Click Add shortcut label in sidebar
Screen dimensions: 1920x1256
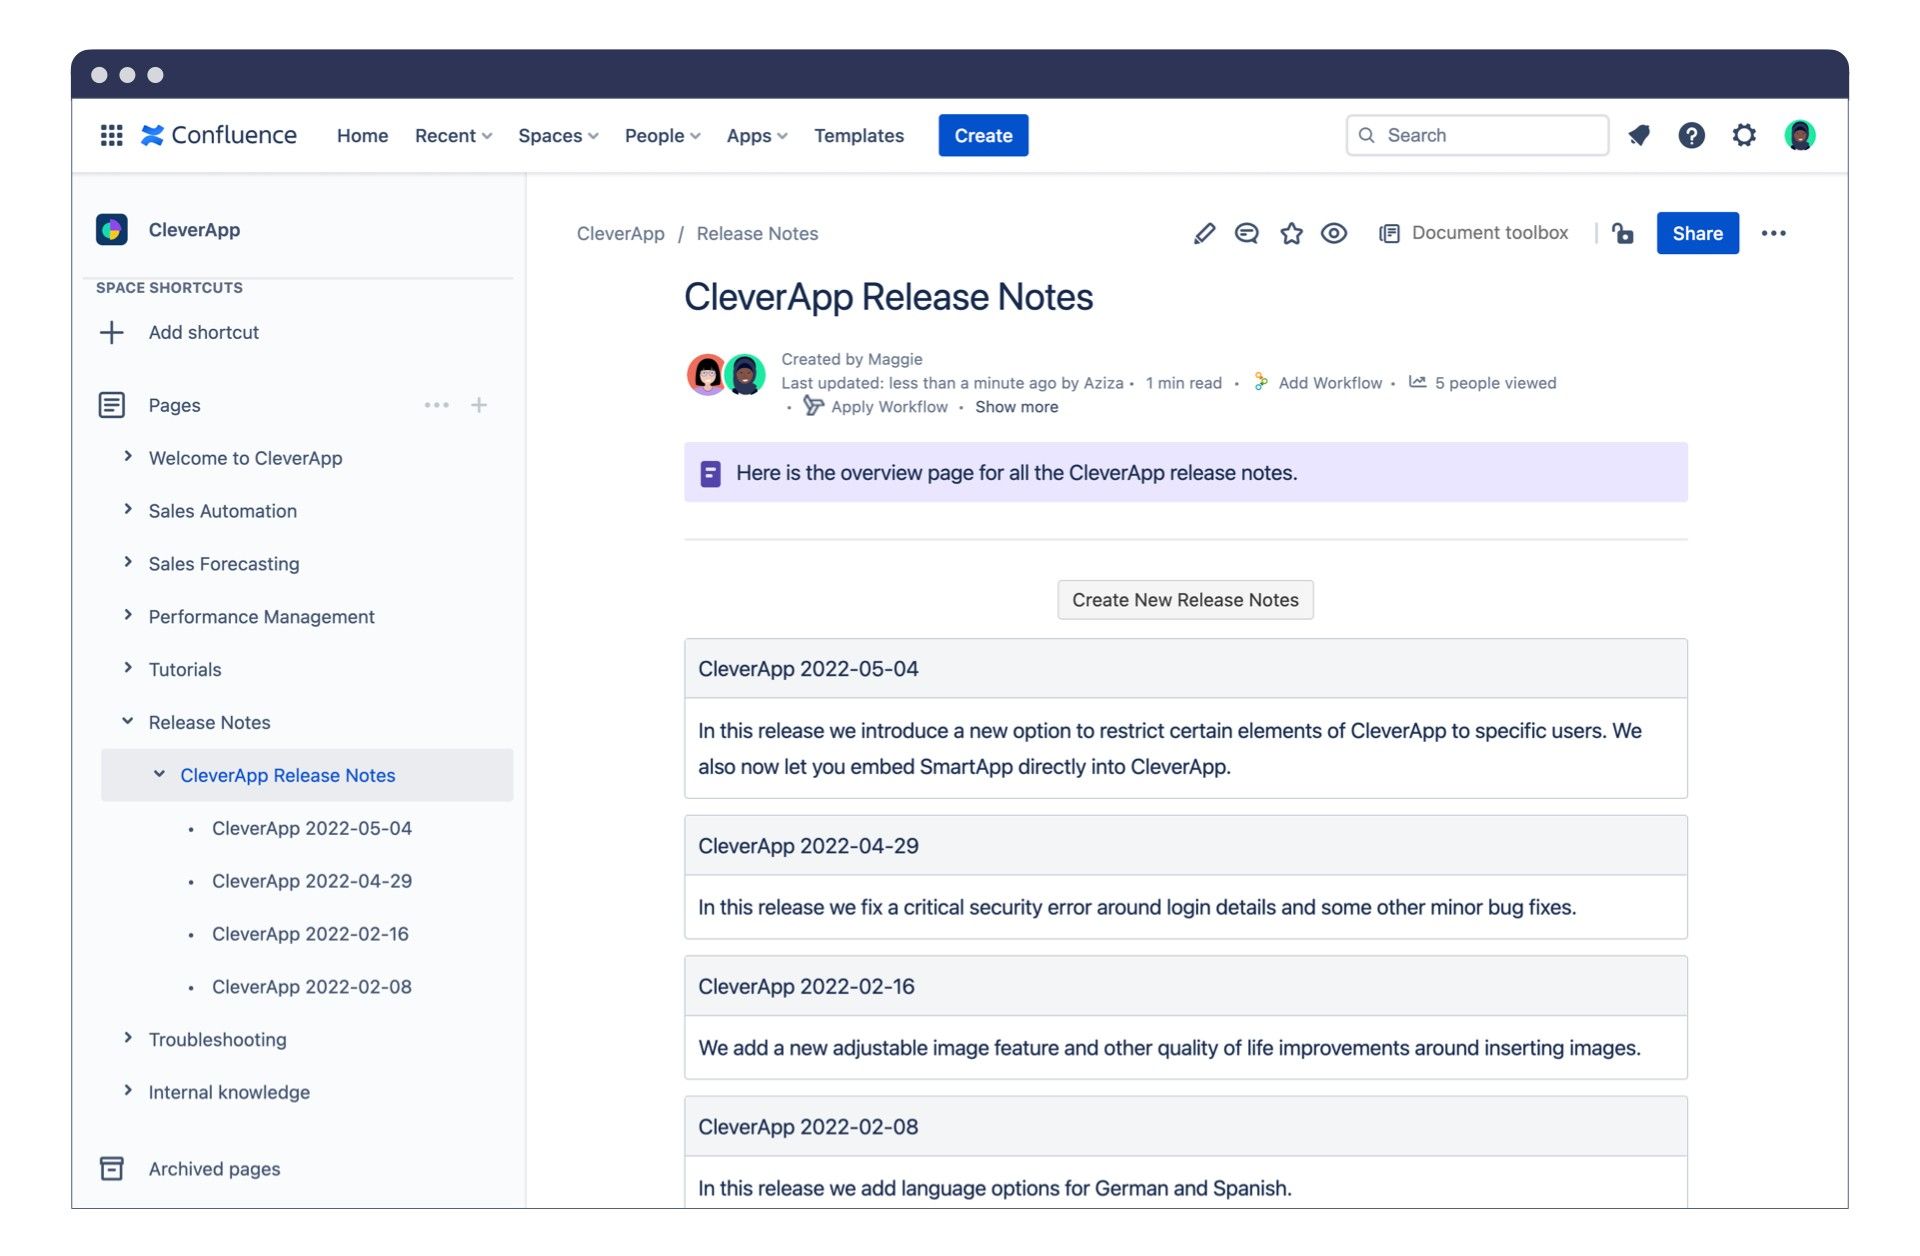pyautogui.click(x=203, y=332)
